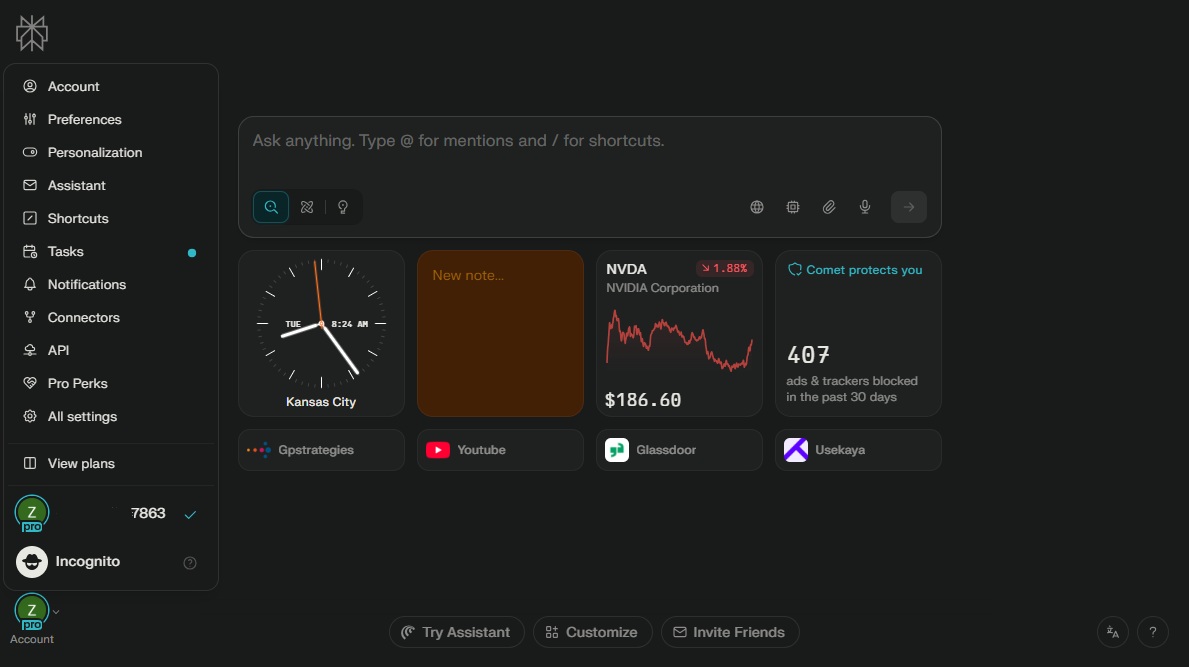Switch to Labs mode lightbulb toggle
1189x667 pixels.
click(343, 207)
